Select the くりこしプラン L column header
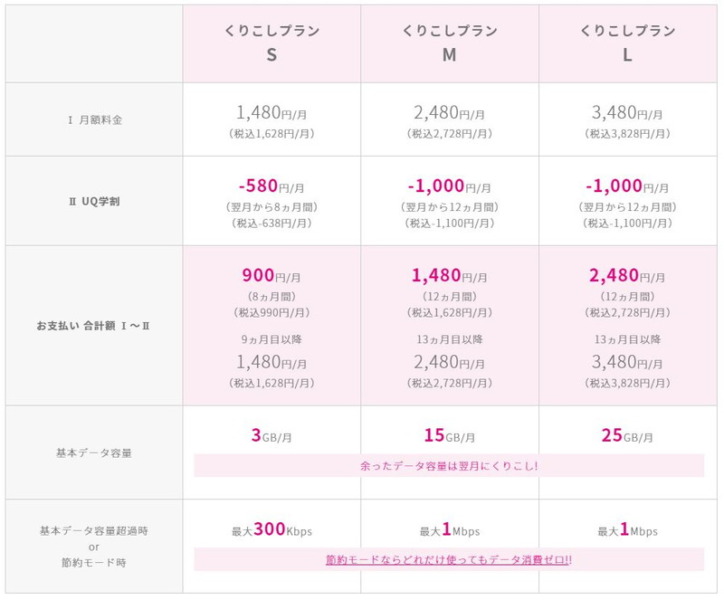 627,43
